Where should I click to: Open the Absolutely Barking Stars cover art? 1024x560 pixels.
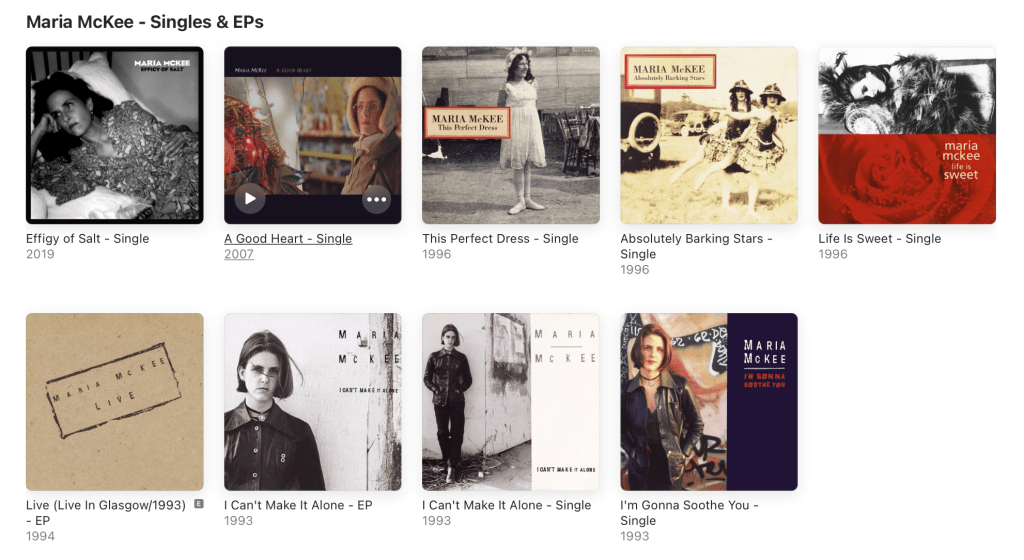(709, 135)
